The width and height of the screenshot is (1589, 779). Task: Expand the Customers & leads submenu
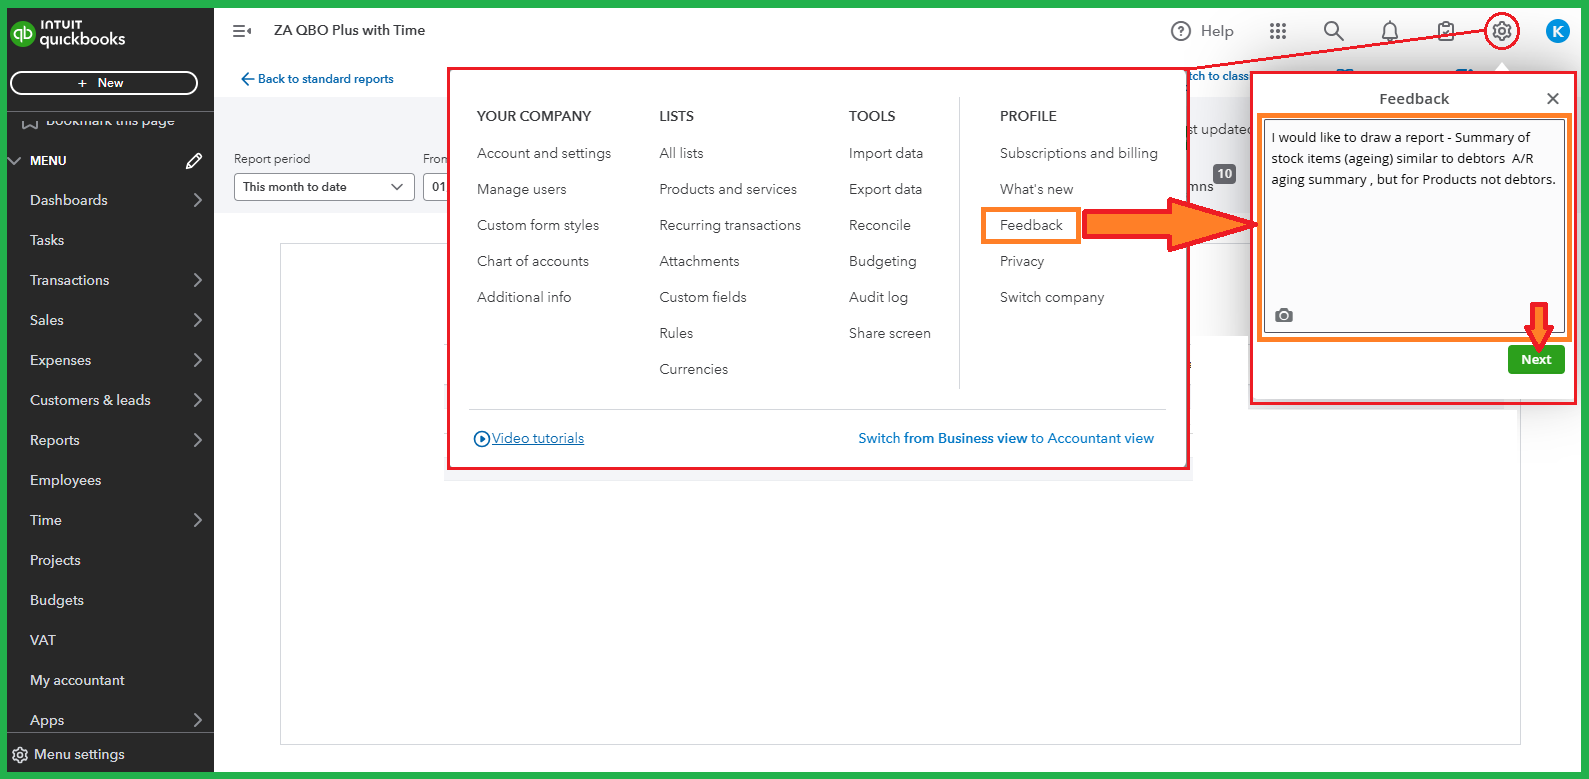point(197,400)
